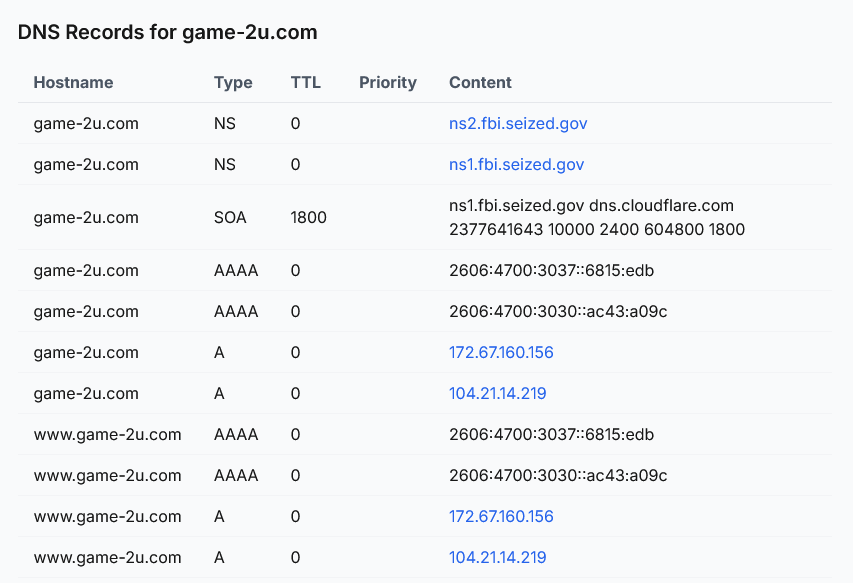The height and width of the screenshot is (583, 853).
Task: Click the TTL column header
Action: 305,82
